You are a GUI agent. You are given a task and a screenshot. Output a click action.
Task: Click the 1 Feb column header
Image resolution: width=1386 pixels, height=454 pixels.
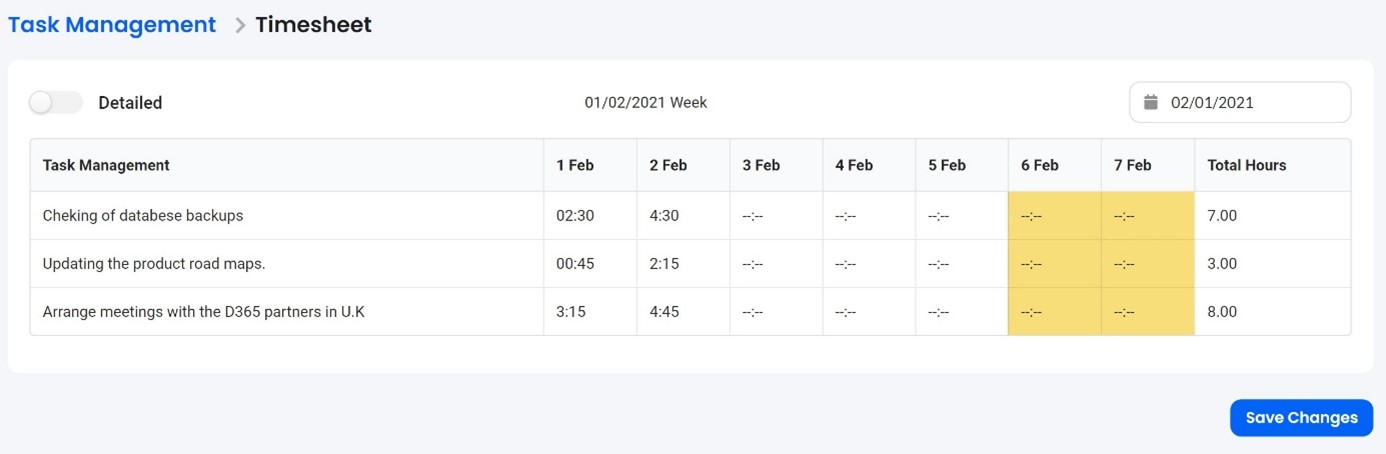click(x=575, y=165)
